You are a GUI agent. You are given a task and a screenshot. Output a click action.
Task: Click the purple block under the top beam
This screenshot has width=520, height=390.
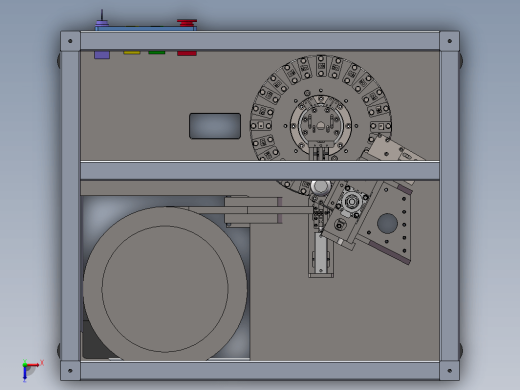(x=102, y=55)
